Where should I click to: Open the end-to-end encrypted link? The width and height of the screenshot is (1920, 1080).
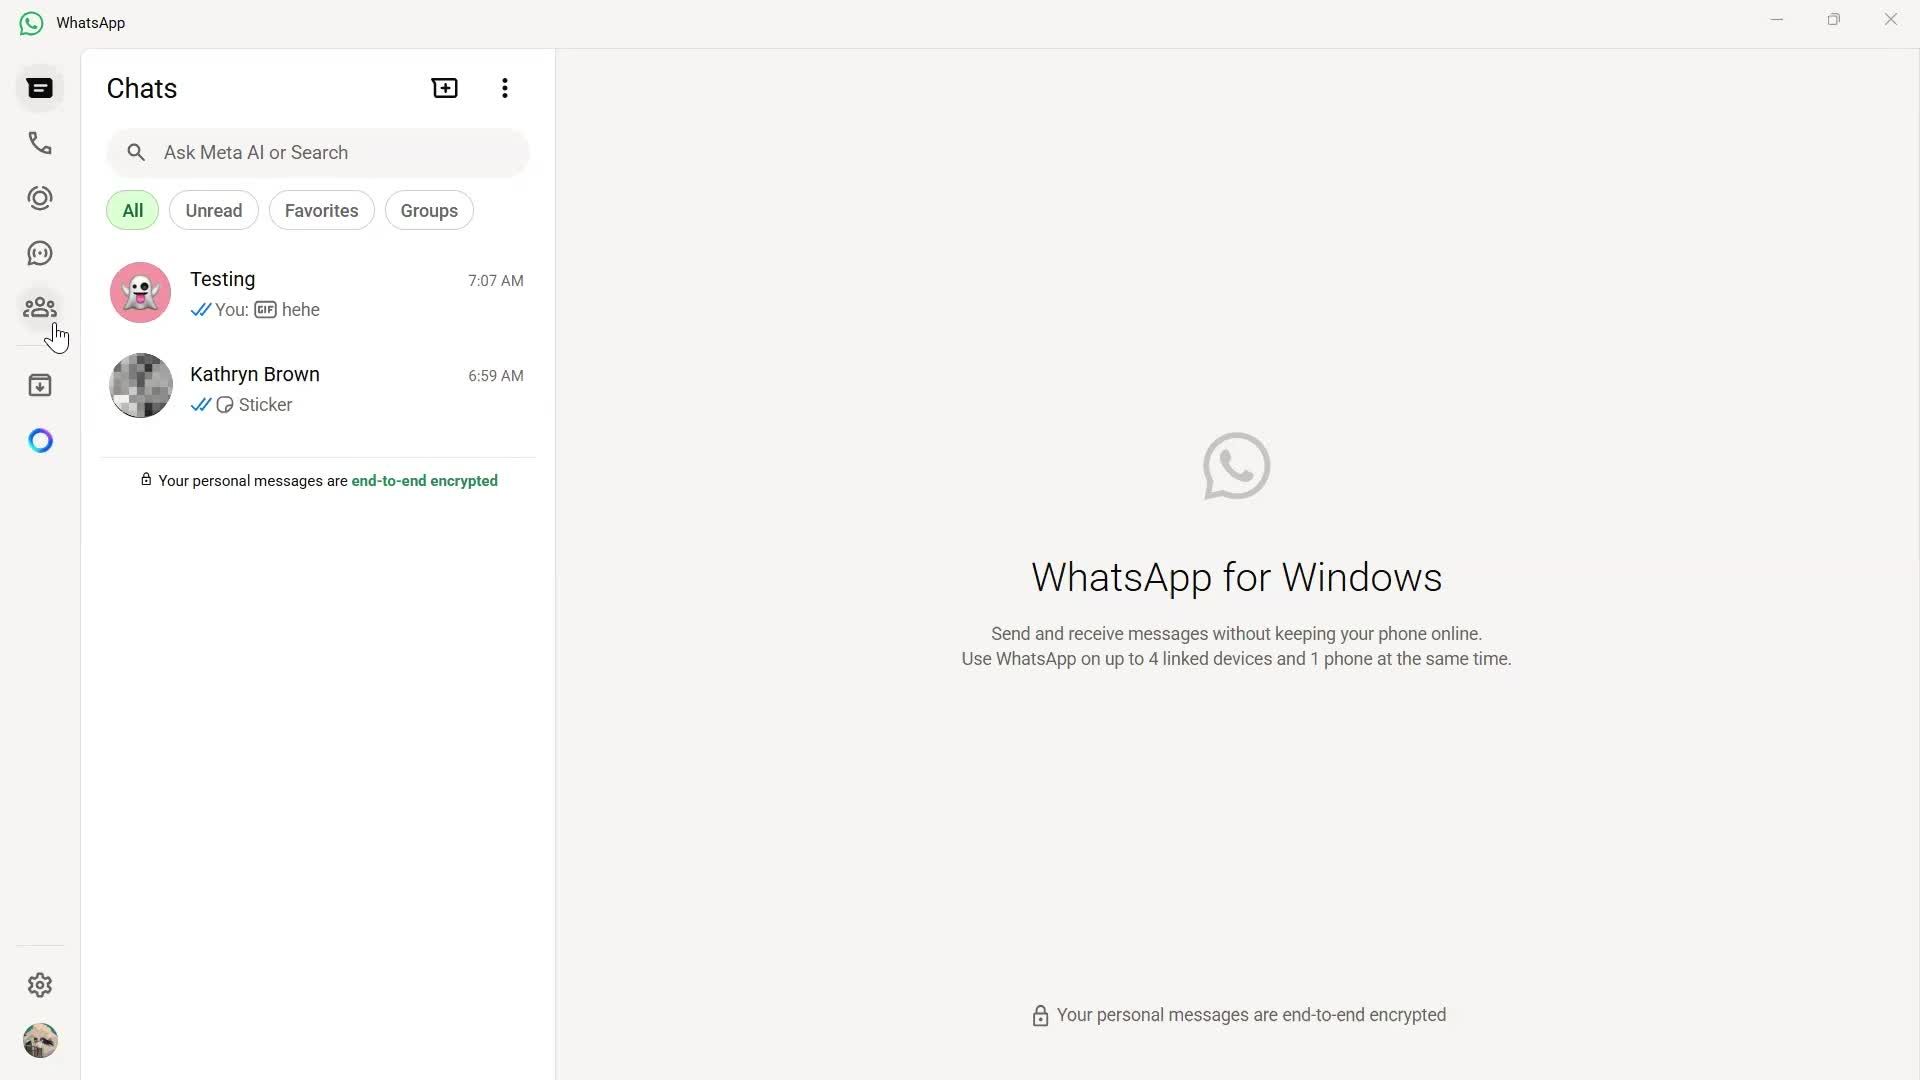point(424,481)
